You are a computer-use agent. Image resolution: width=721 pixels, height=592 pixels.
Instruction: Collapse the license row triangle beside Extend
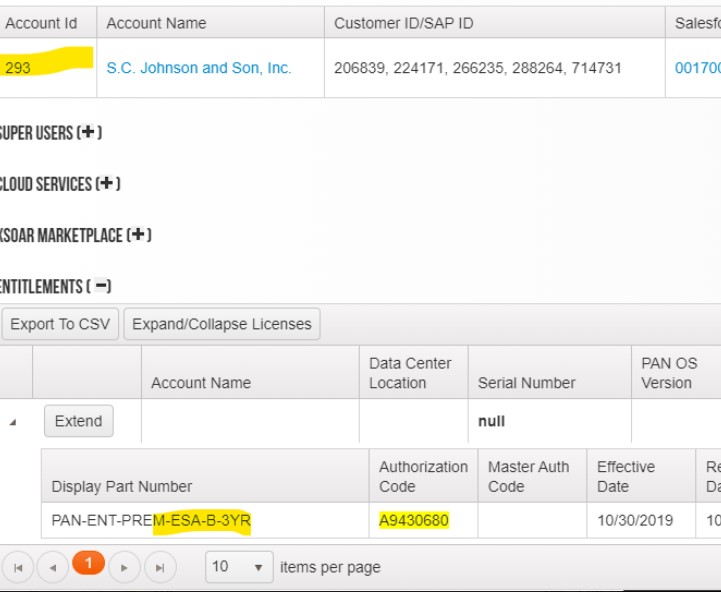(14, 422)
